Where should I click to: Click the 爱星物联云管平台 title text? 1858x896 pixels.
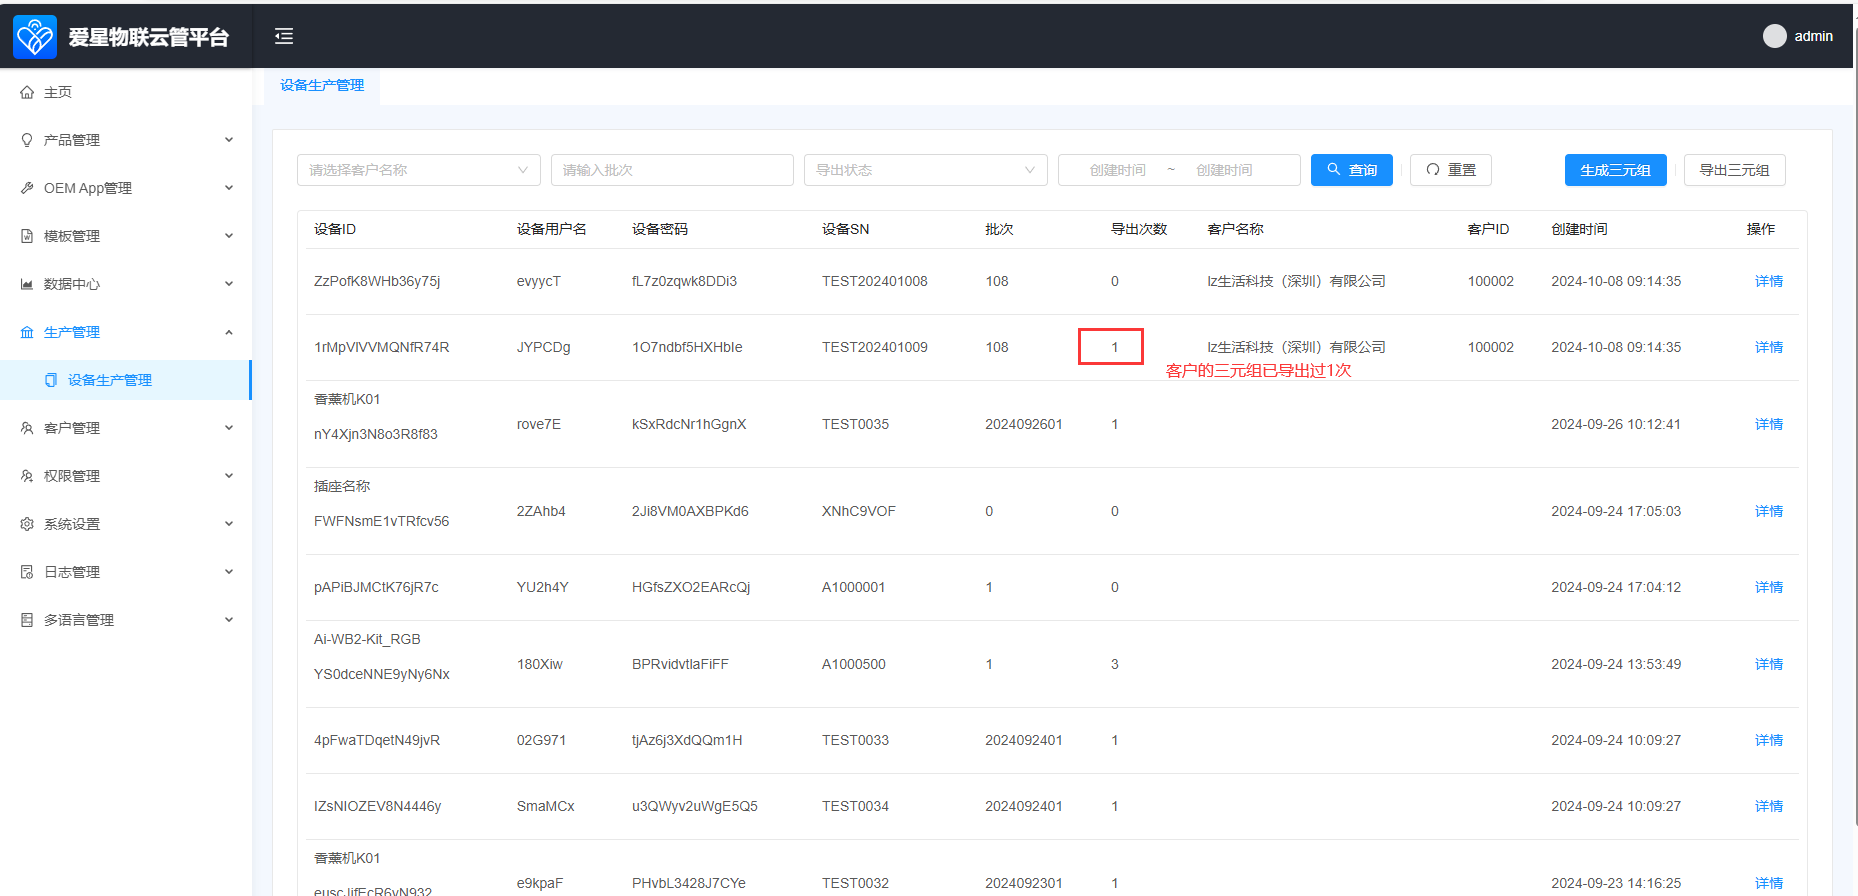click(148, 37)
